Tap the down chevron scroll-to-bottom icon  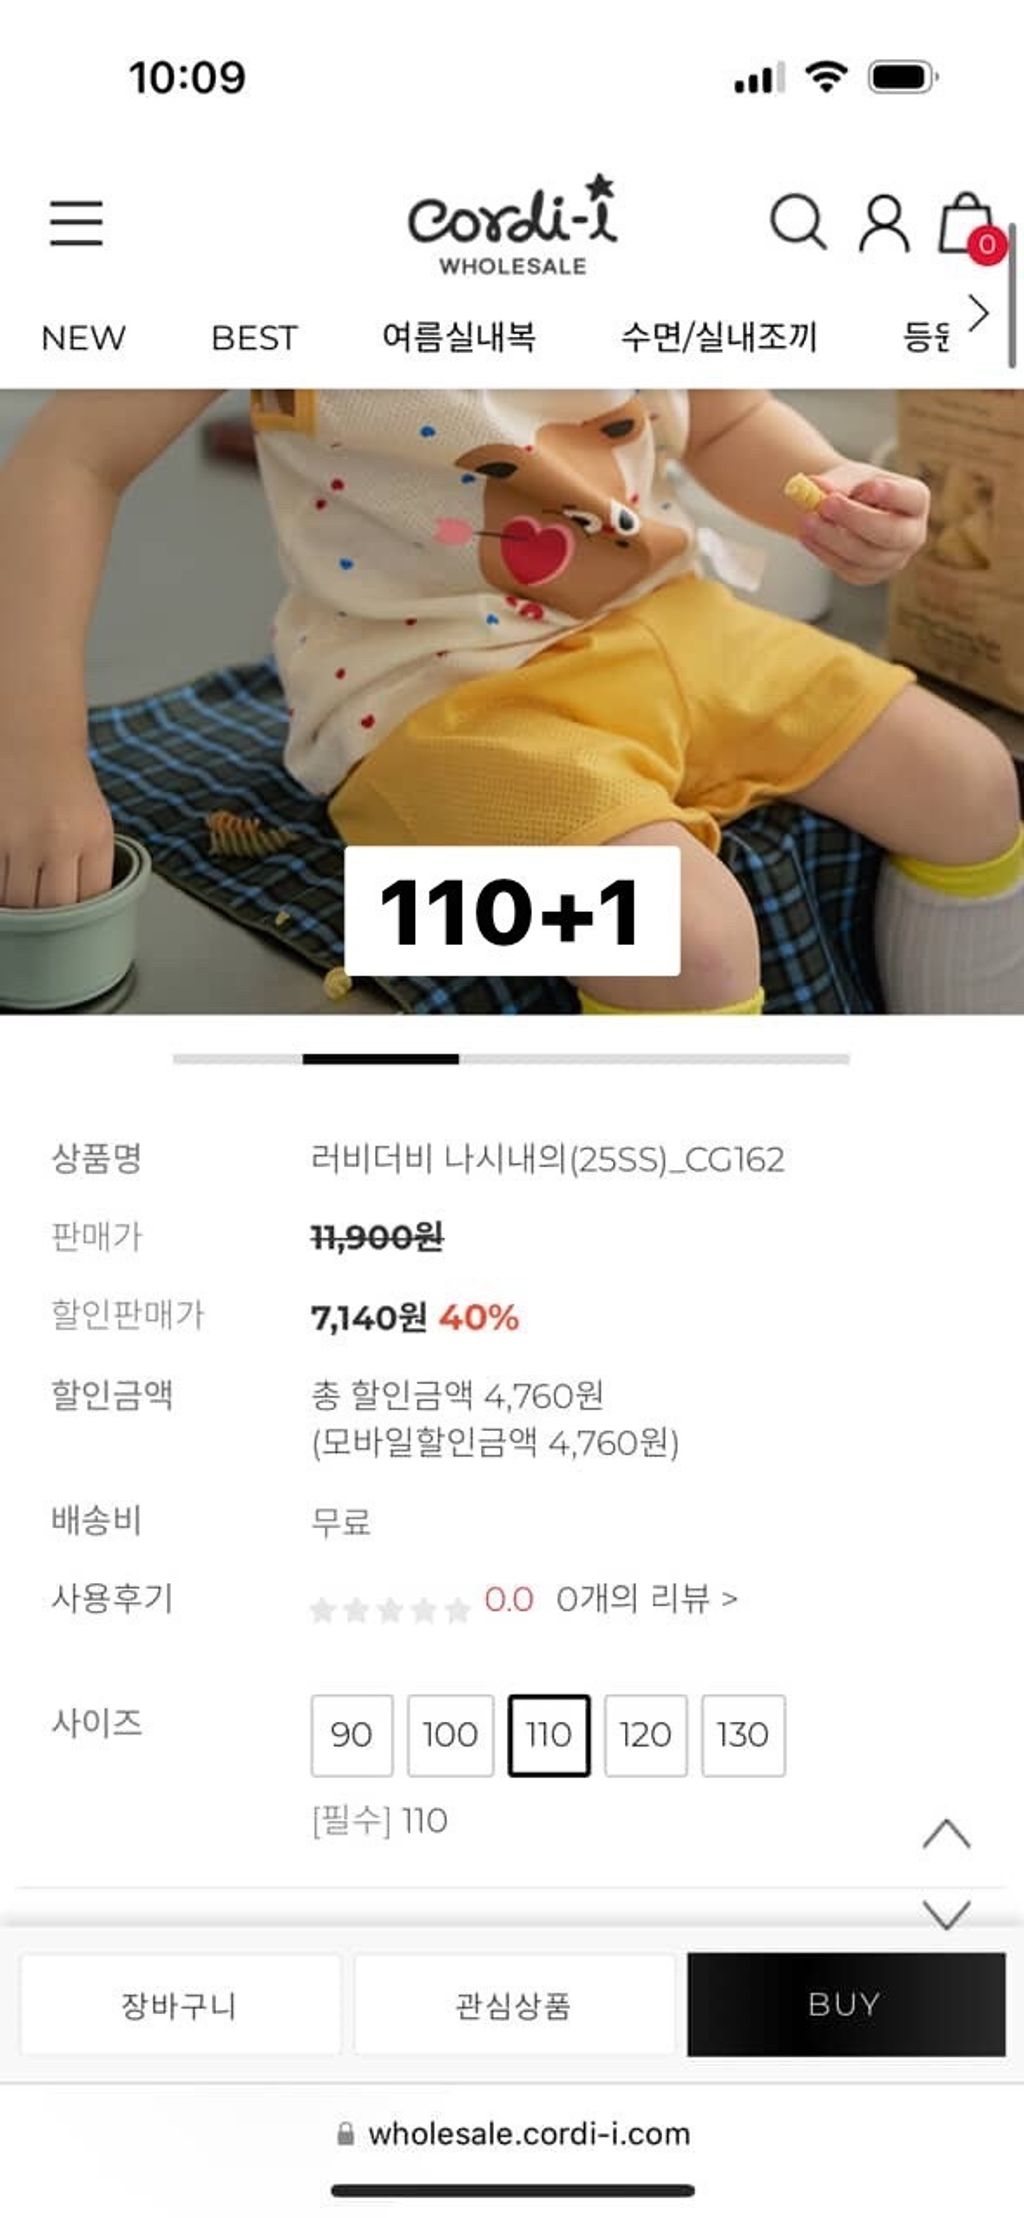[946, 1913]
